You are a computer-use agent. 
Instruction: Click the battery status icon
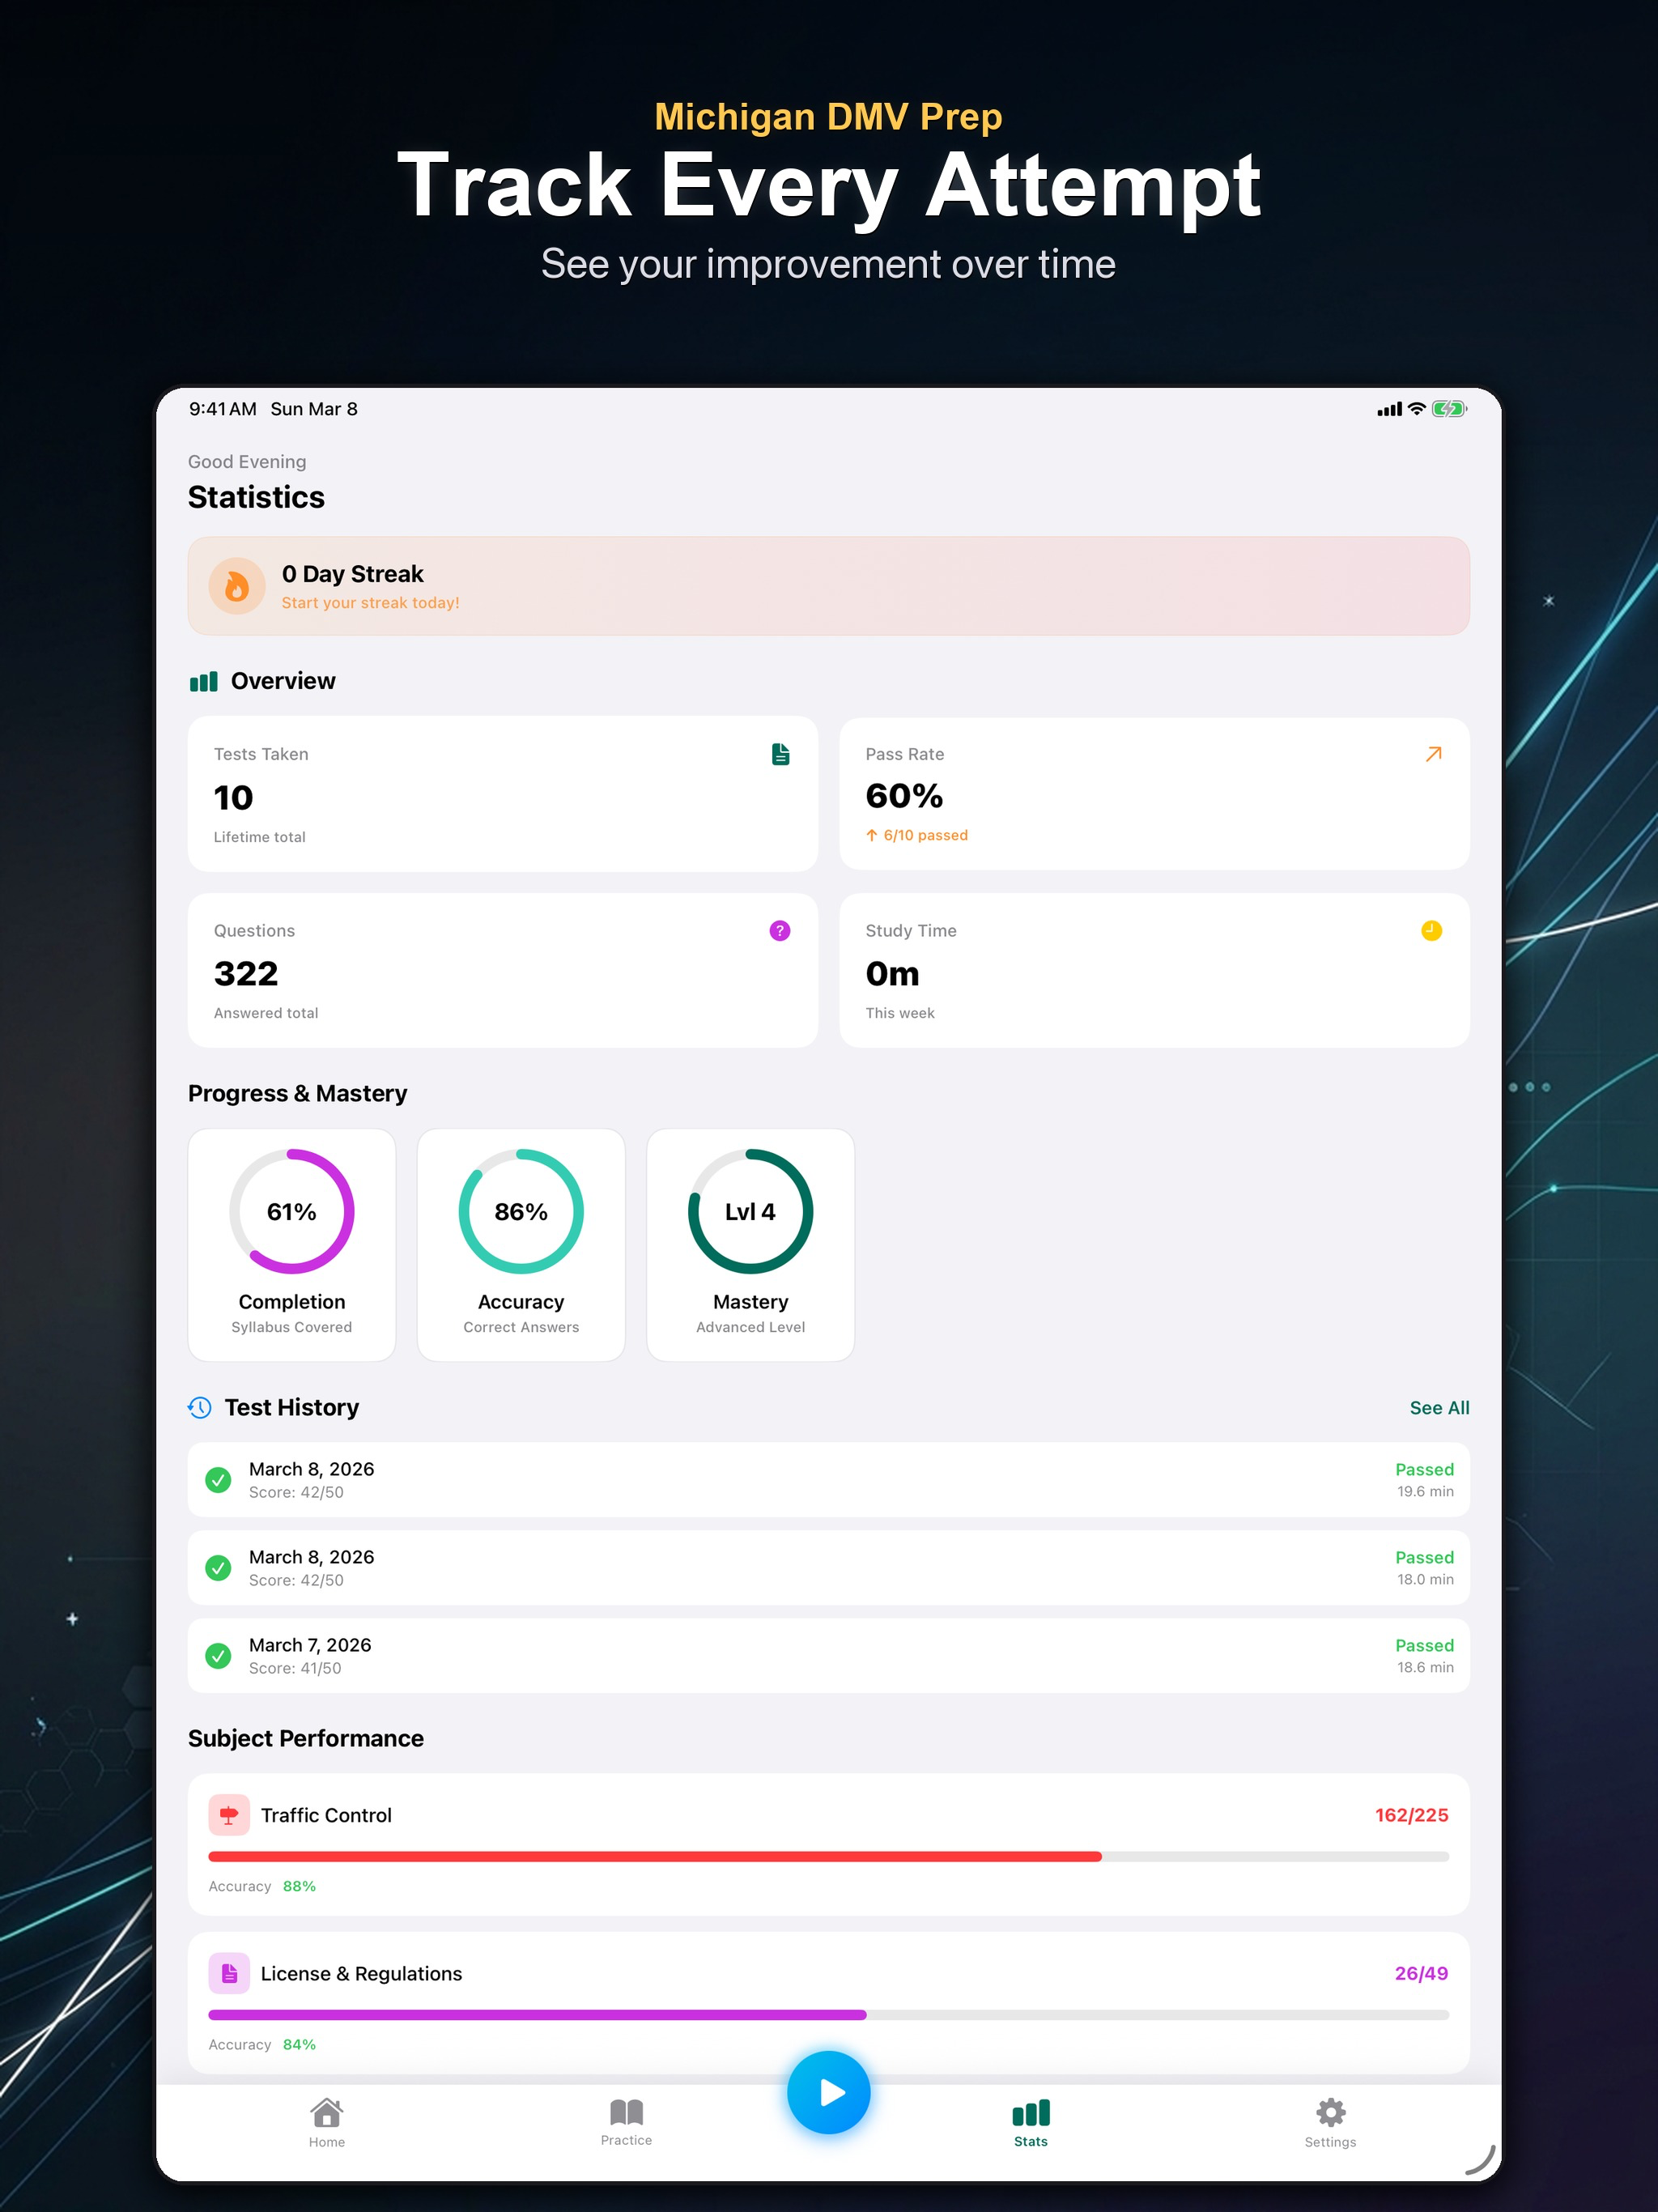1449,409
